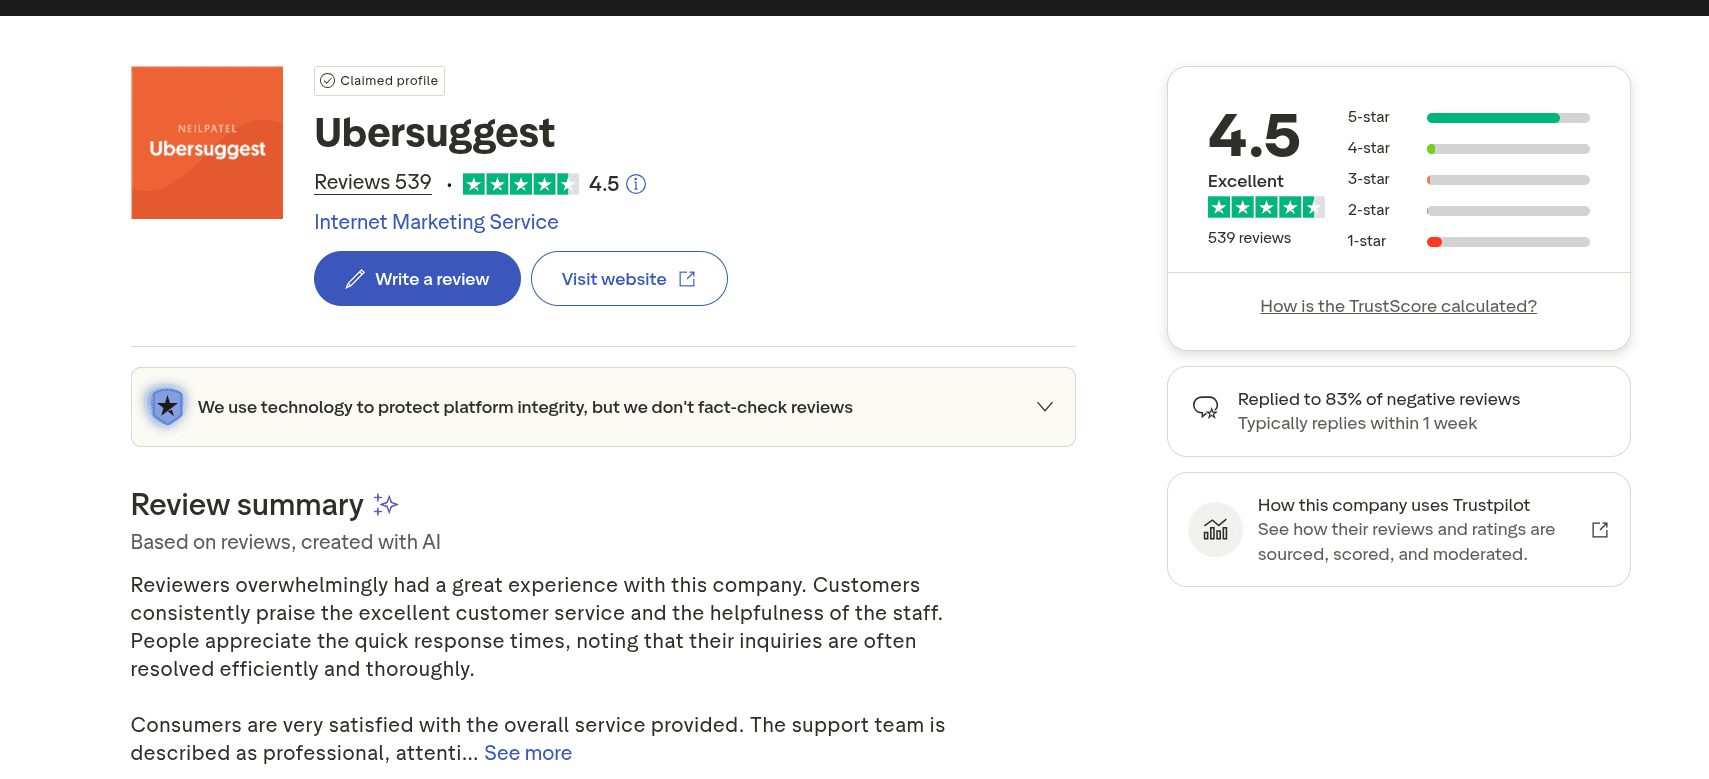Click the Excellent star rating in score card
The height and width of the screenshot is (779, 1709).
tap(1266, 207)
